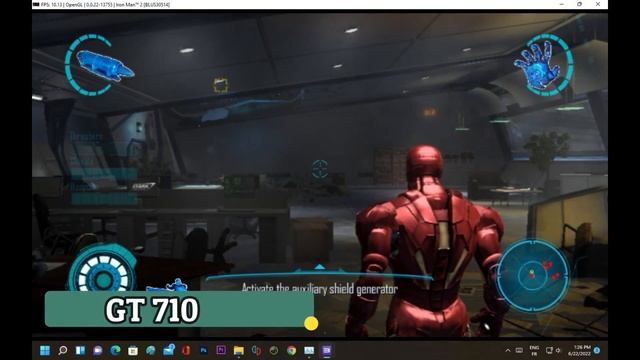Open network status tray icon
The image size is (640, 360).
(x=549, y=350)
